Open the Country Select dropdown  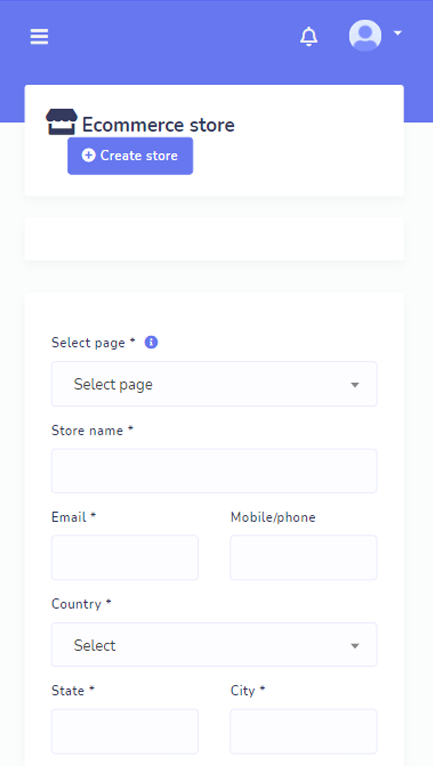click(214, 644)
